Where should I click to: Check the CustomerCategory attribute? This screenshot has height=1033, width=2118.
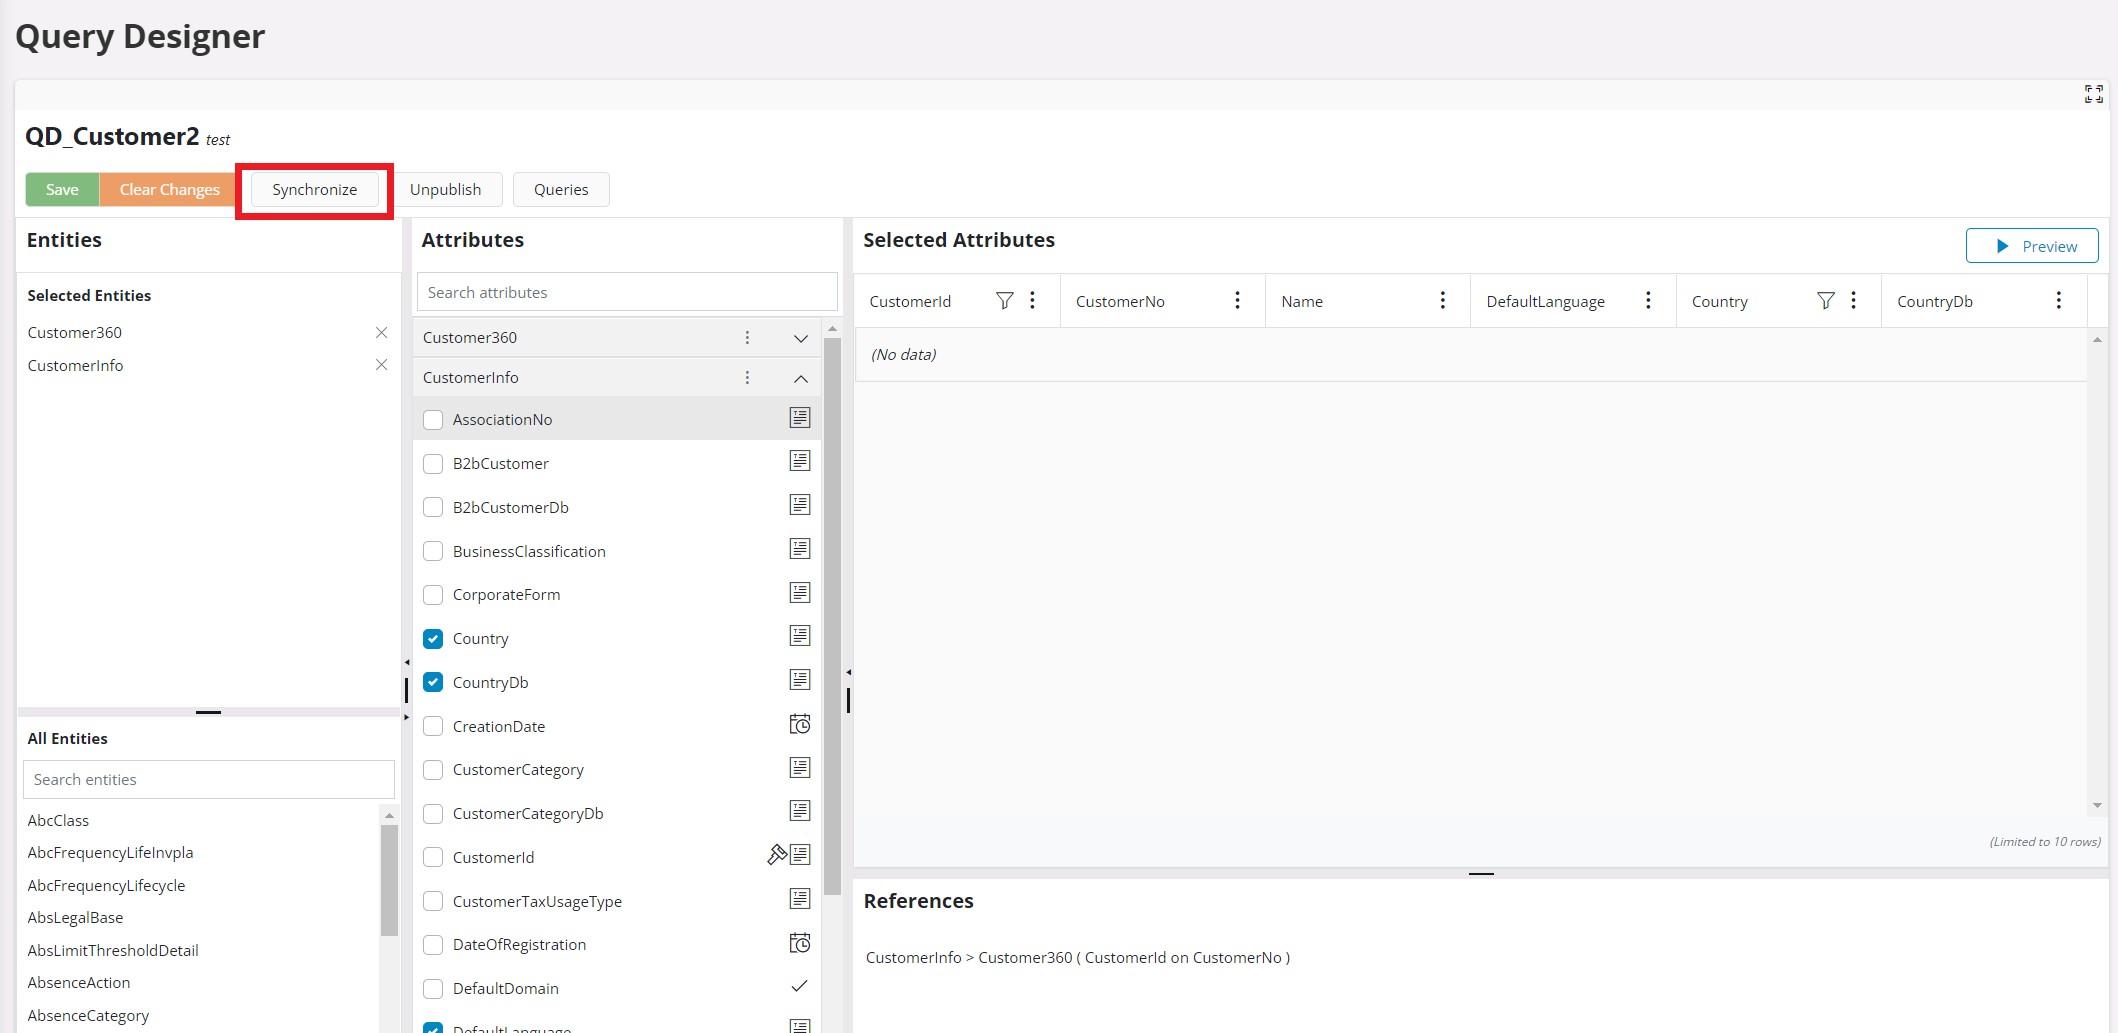[x=433, y=769]
